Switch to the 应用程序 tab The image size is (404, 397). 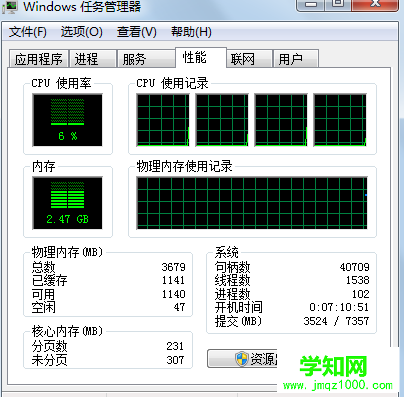coord(39,59)
